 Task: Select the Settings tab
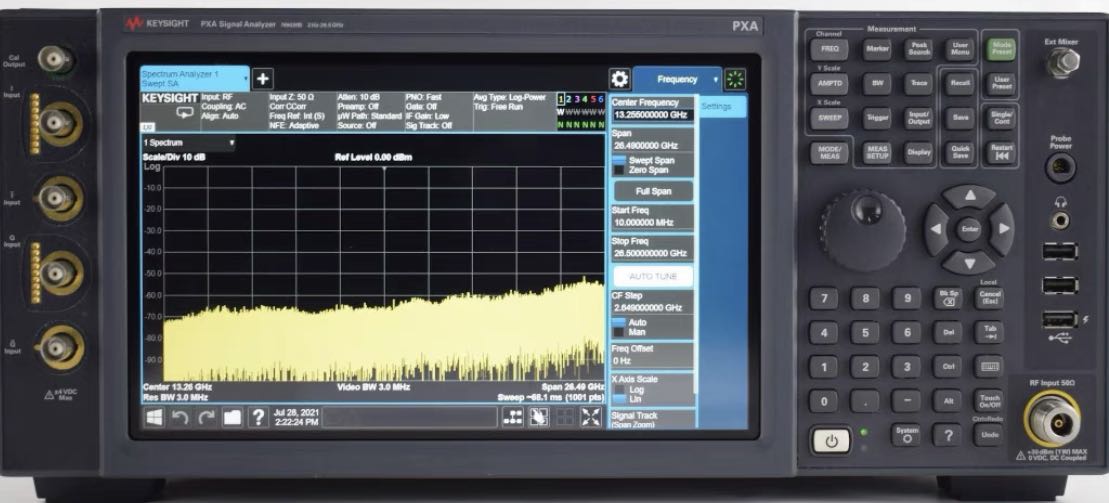720,107
